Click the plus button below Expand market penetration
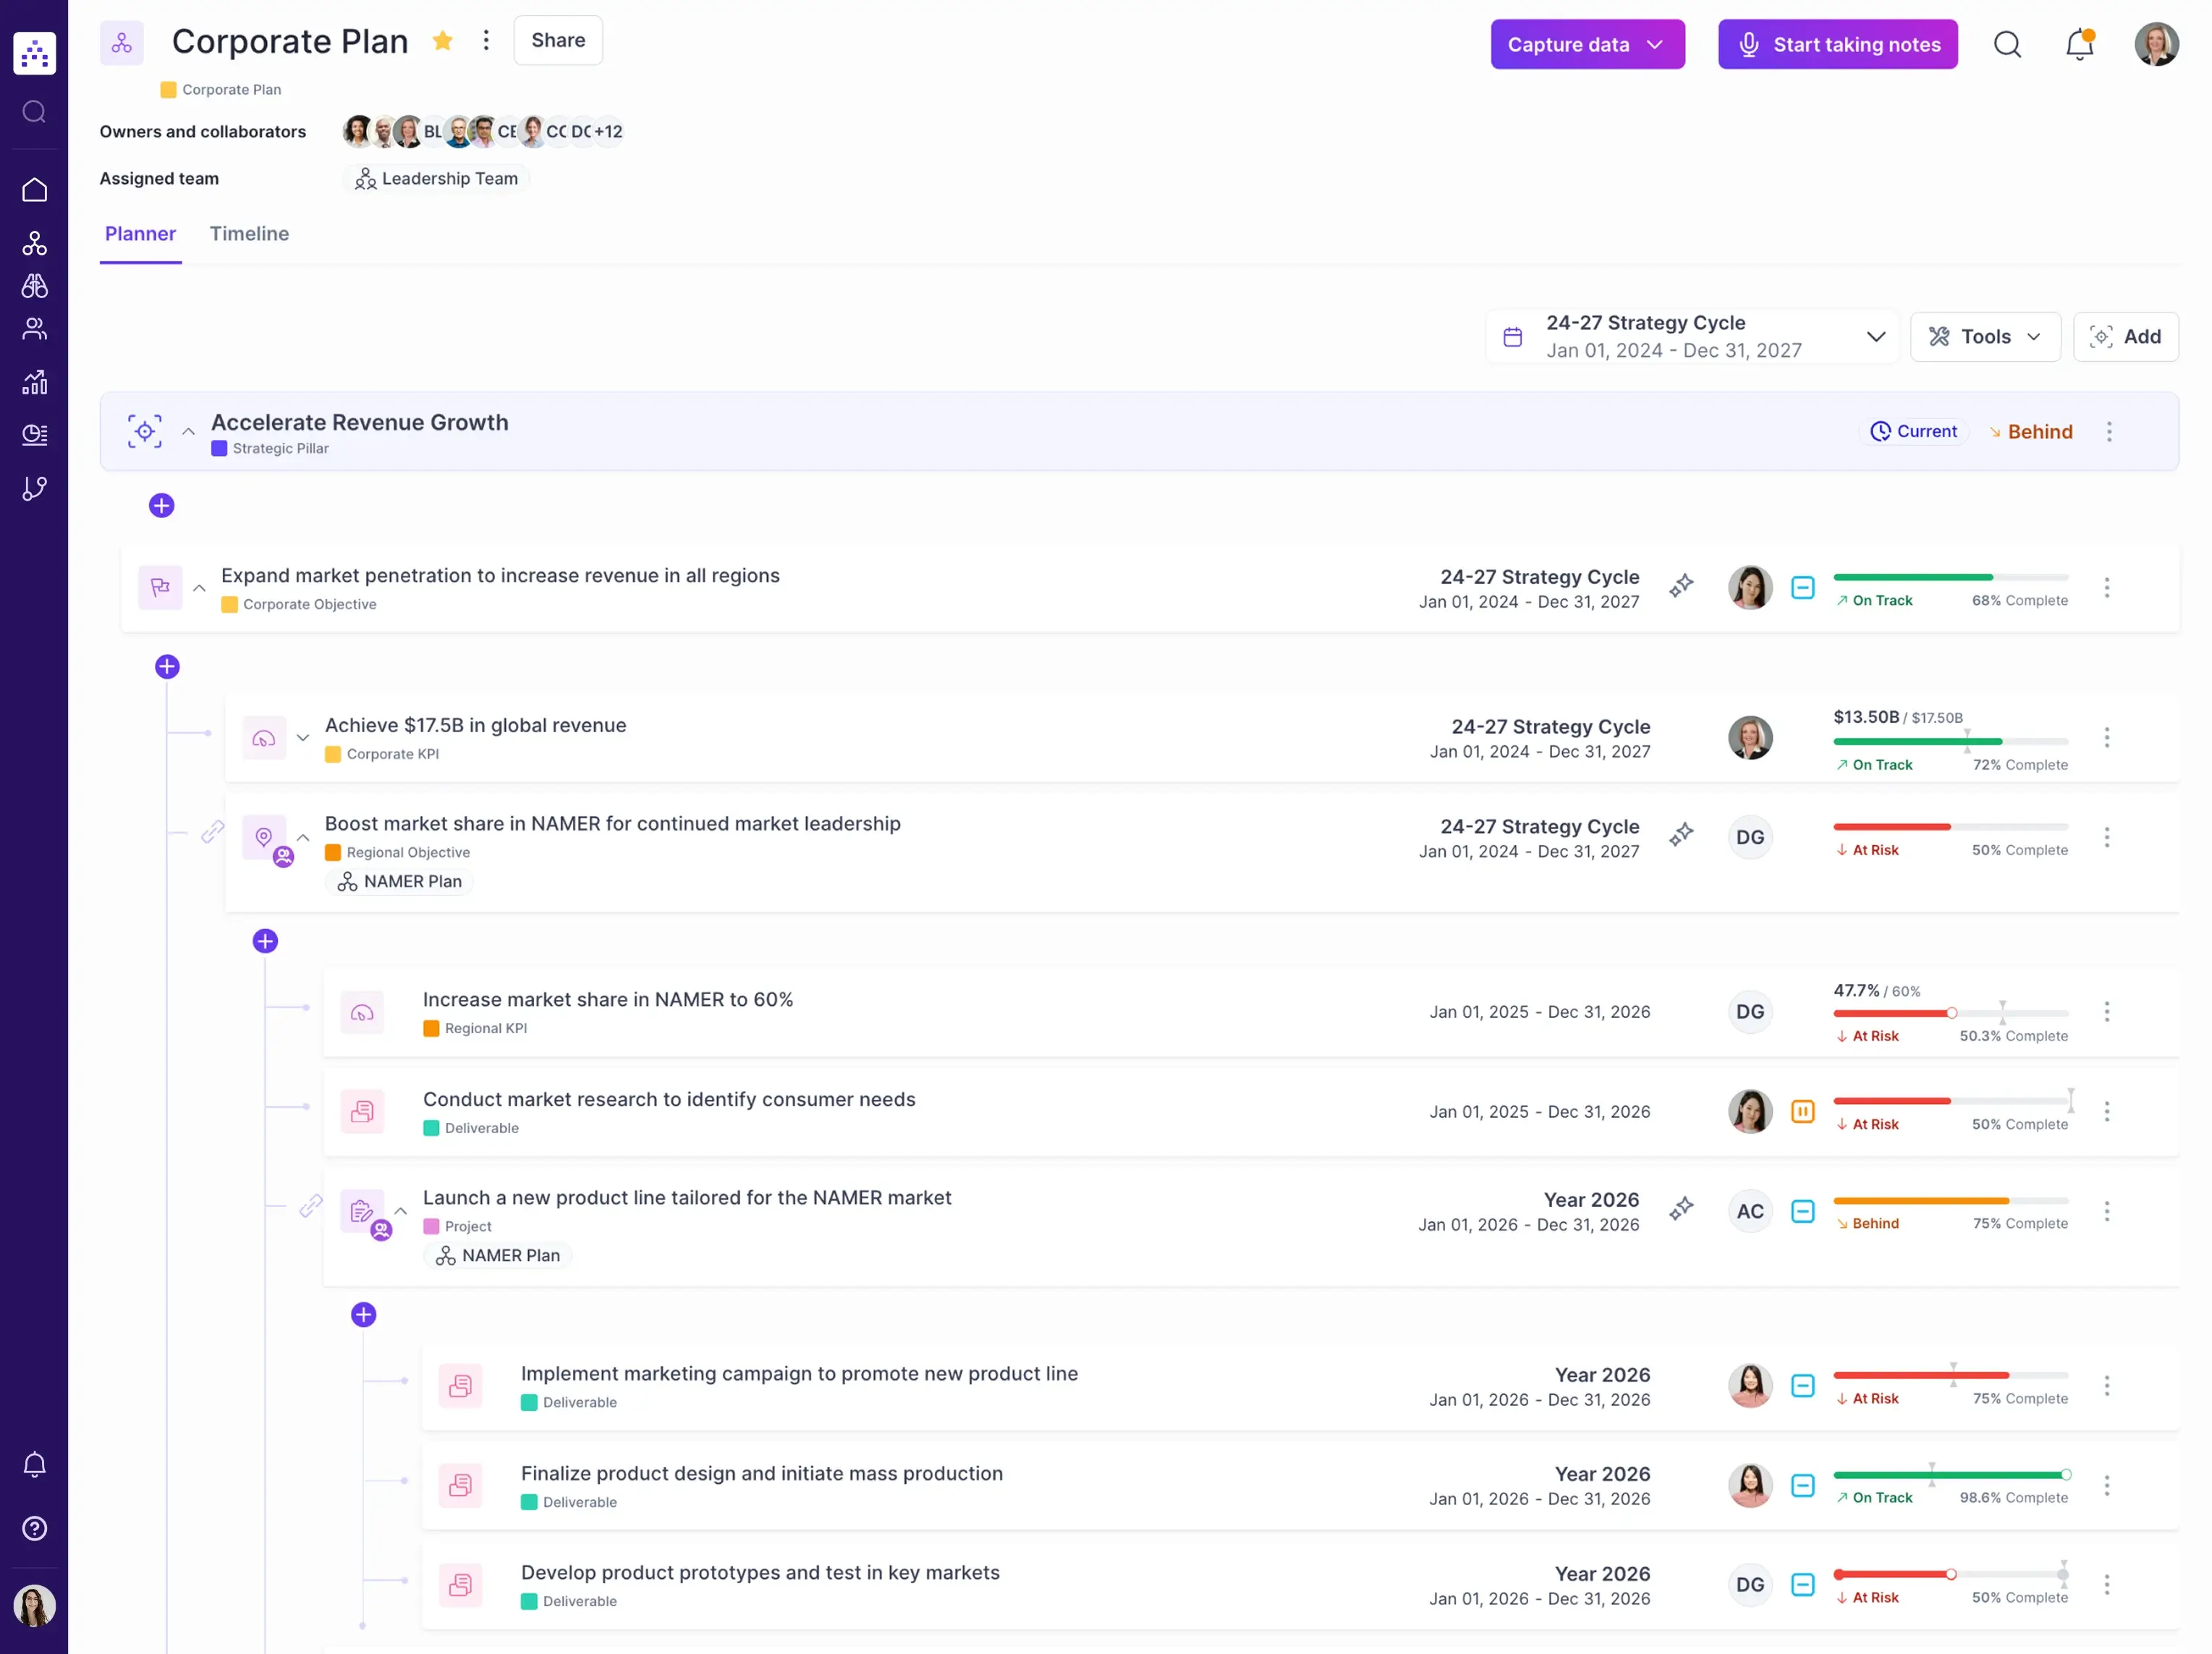The image size is (2212, 1654). [x=167, y=667]
